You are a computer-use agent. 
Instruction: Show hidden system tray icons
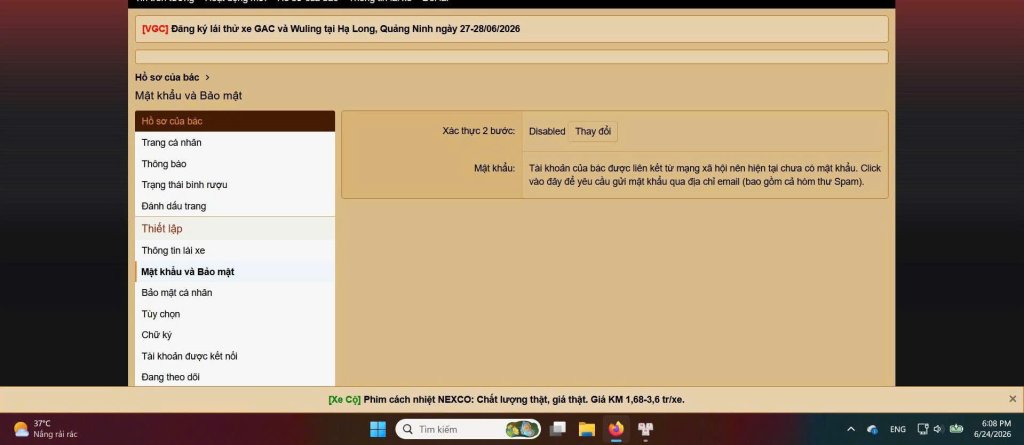coord(851,429)
